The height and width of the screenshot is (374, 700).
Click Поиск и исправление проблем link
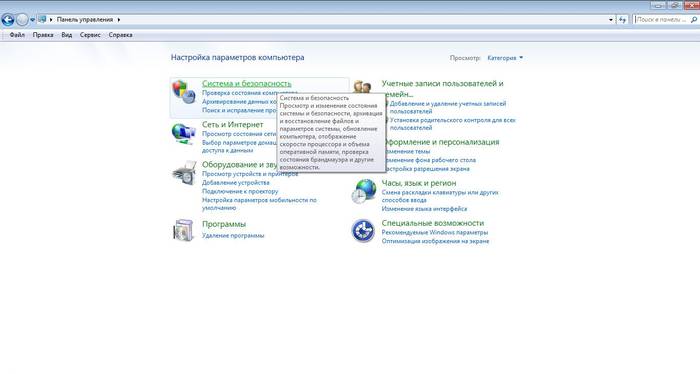[240, 110]
